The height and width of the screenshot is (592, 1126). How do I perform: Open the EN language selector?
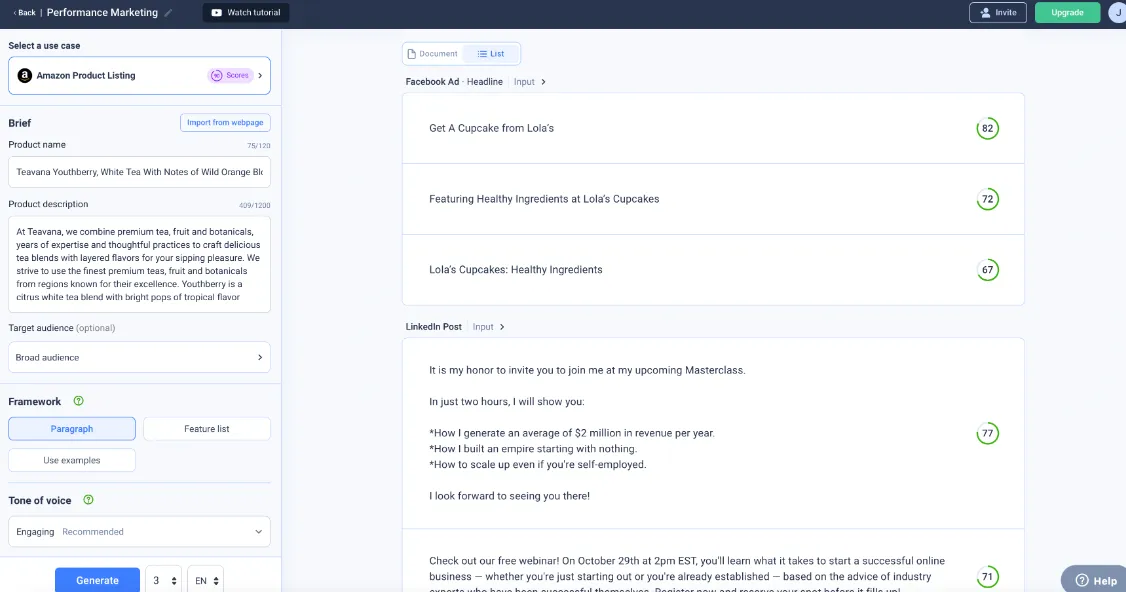click(x=205, y=581)
